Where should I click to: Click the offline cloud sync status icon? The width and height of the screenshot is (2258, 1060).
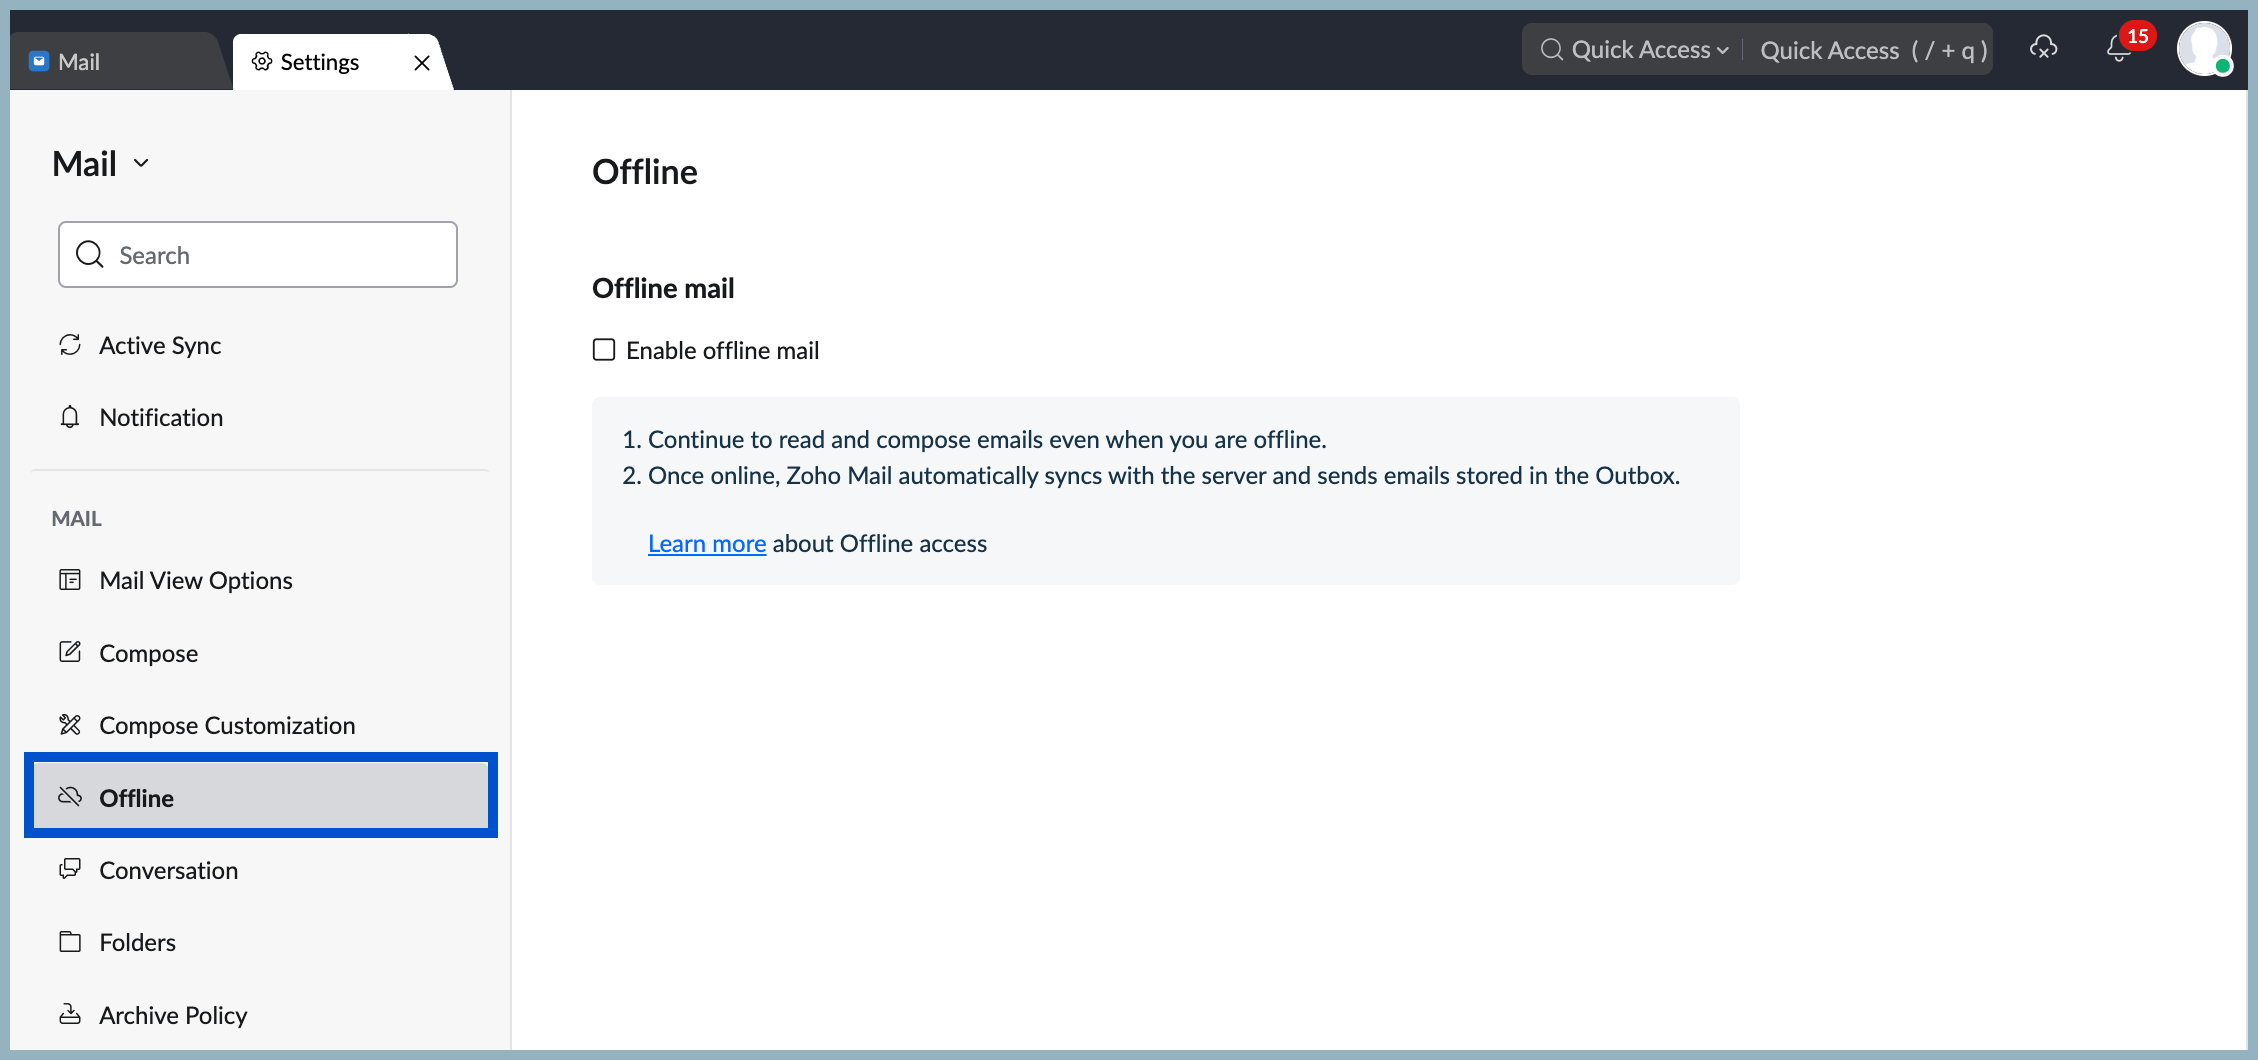2044,48
